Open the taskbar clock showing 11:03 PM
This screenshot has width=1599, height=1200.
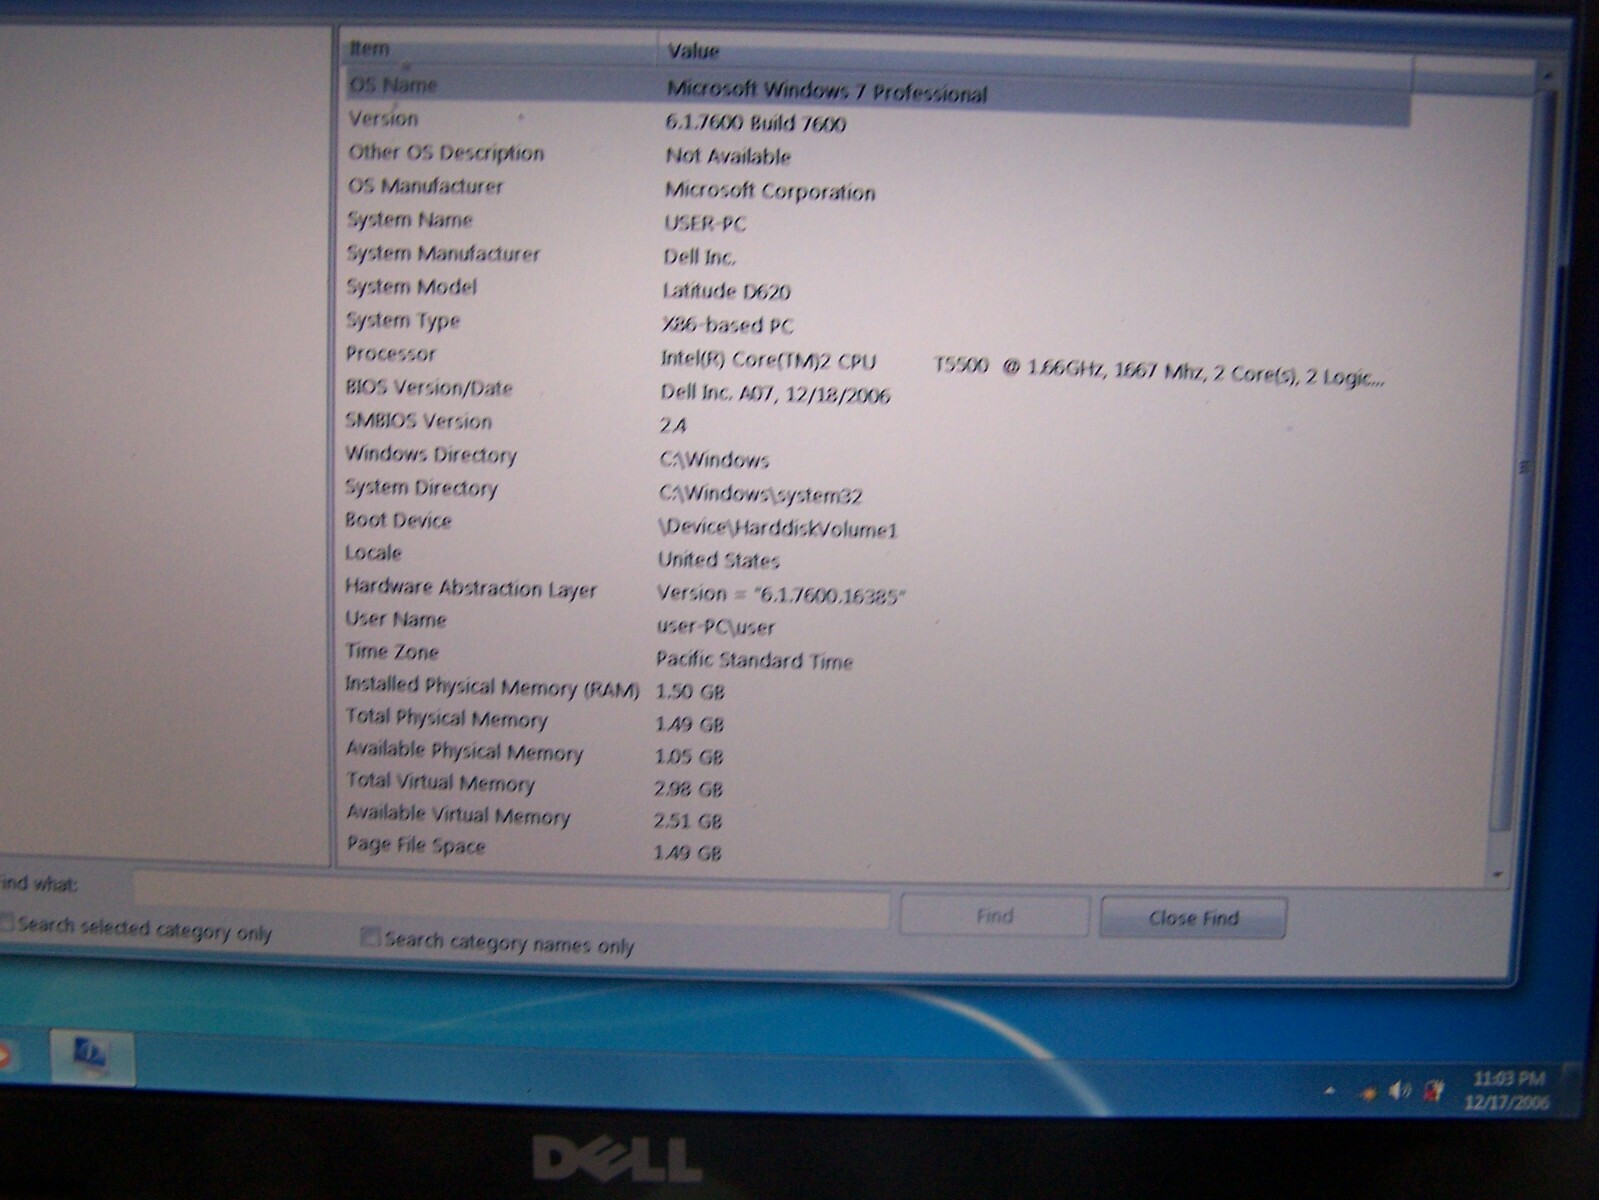coord(1508,1090)
